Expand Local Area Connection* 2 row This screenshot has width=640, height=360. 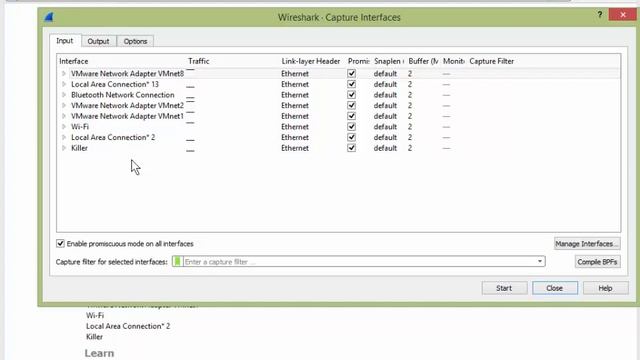click(x=64, y=138)
